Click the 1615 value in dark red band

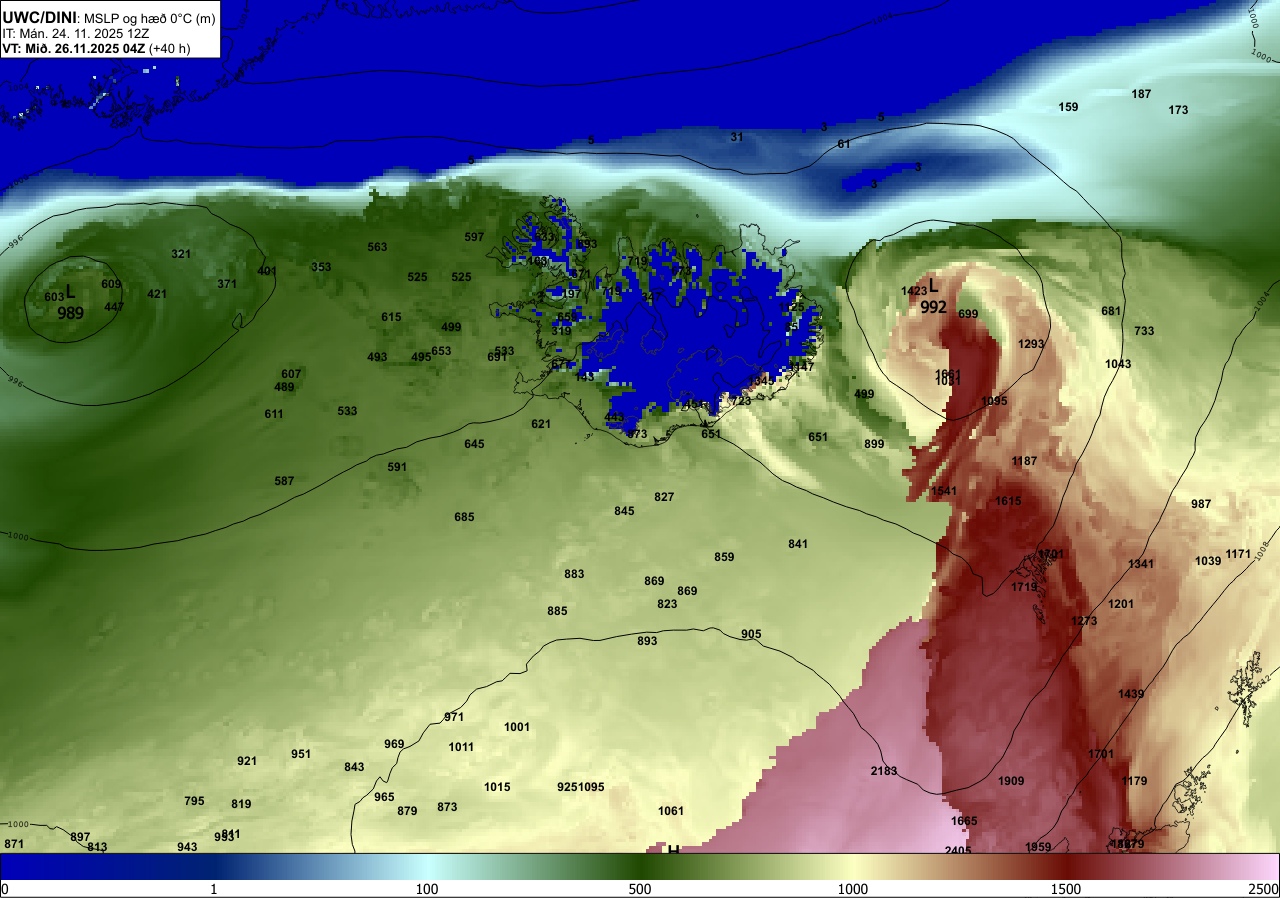click(x=1008, y=501)
